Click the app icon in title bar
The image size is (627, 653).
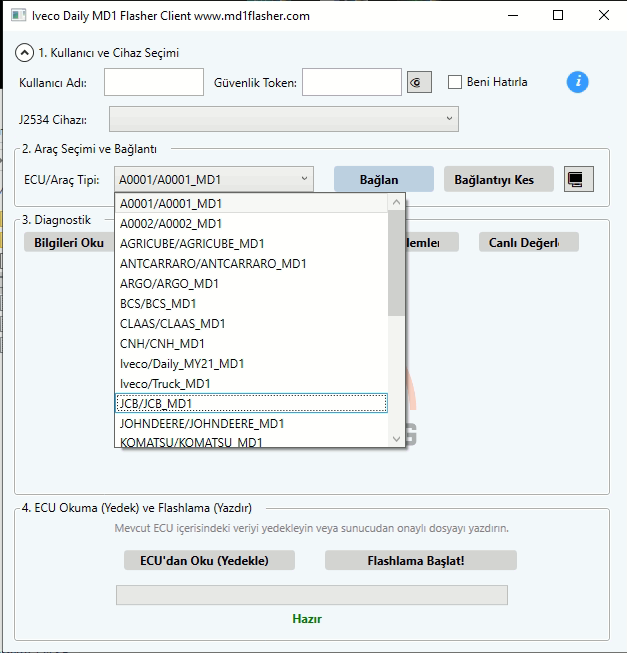[18, 16]
